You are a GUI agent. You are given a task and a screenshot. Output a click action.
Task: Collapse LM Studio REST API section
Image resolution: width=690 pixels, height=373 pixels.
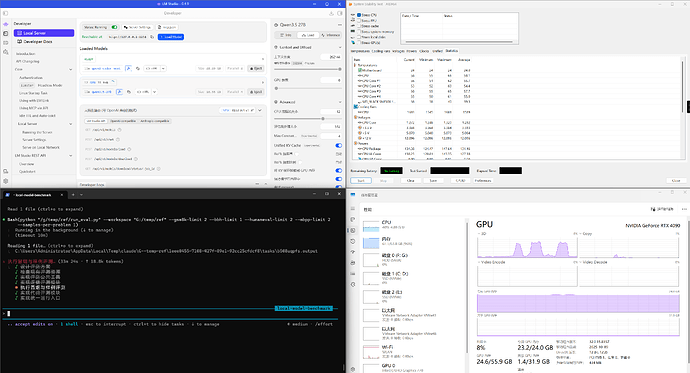click(x=70, y=156)
